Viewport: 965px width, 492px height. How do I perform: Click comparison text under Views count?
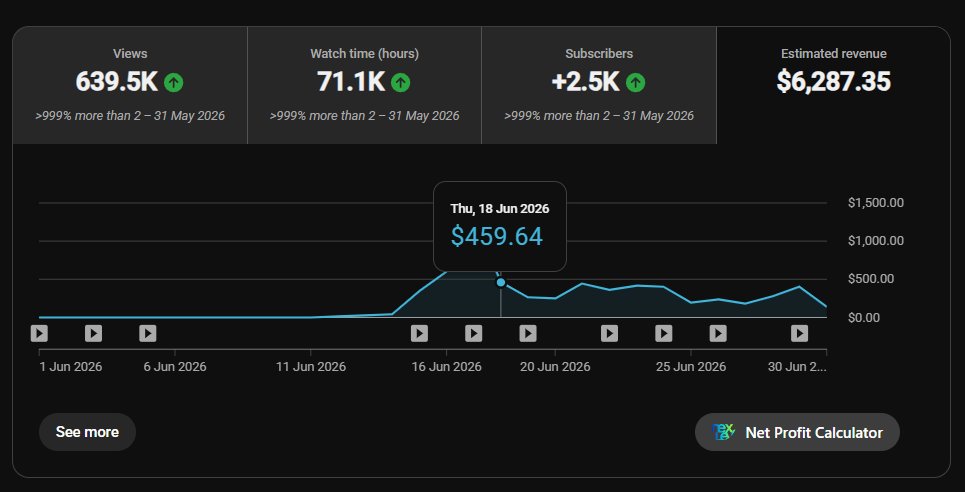(x=130, y=116)
